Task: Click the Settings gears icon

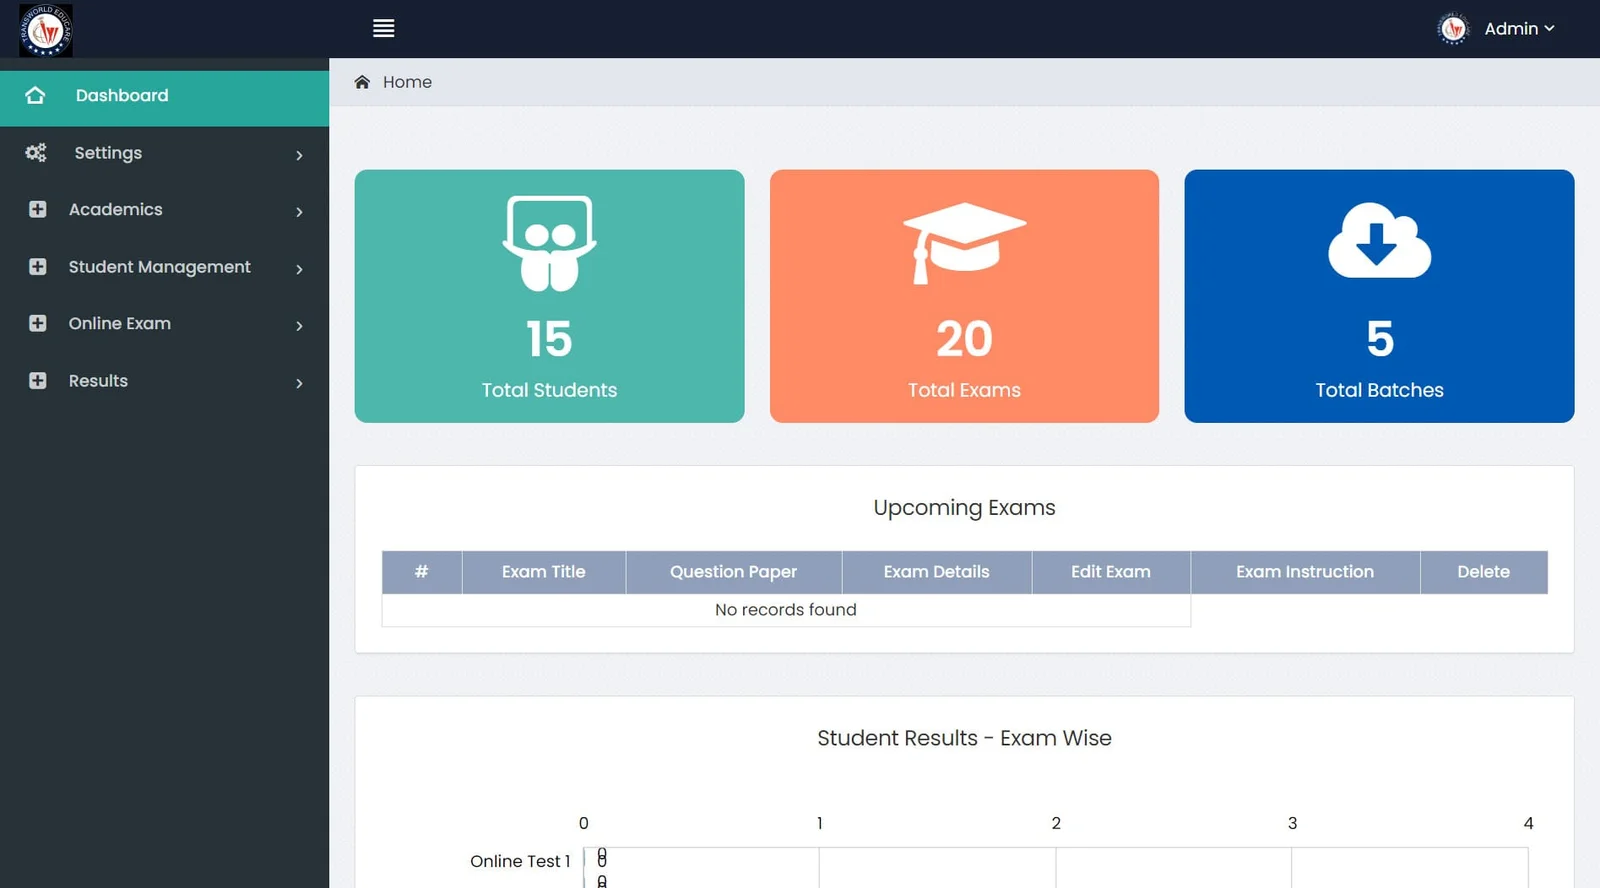Action: tap(36, 153)
